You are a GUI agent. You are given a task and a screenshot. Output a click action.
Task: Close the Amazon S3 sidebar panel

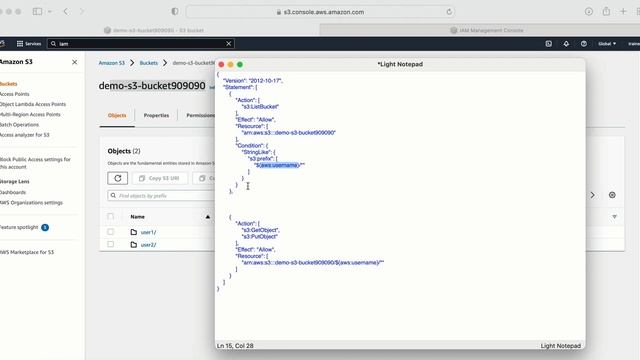[74, 62]
